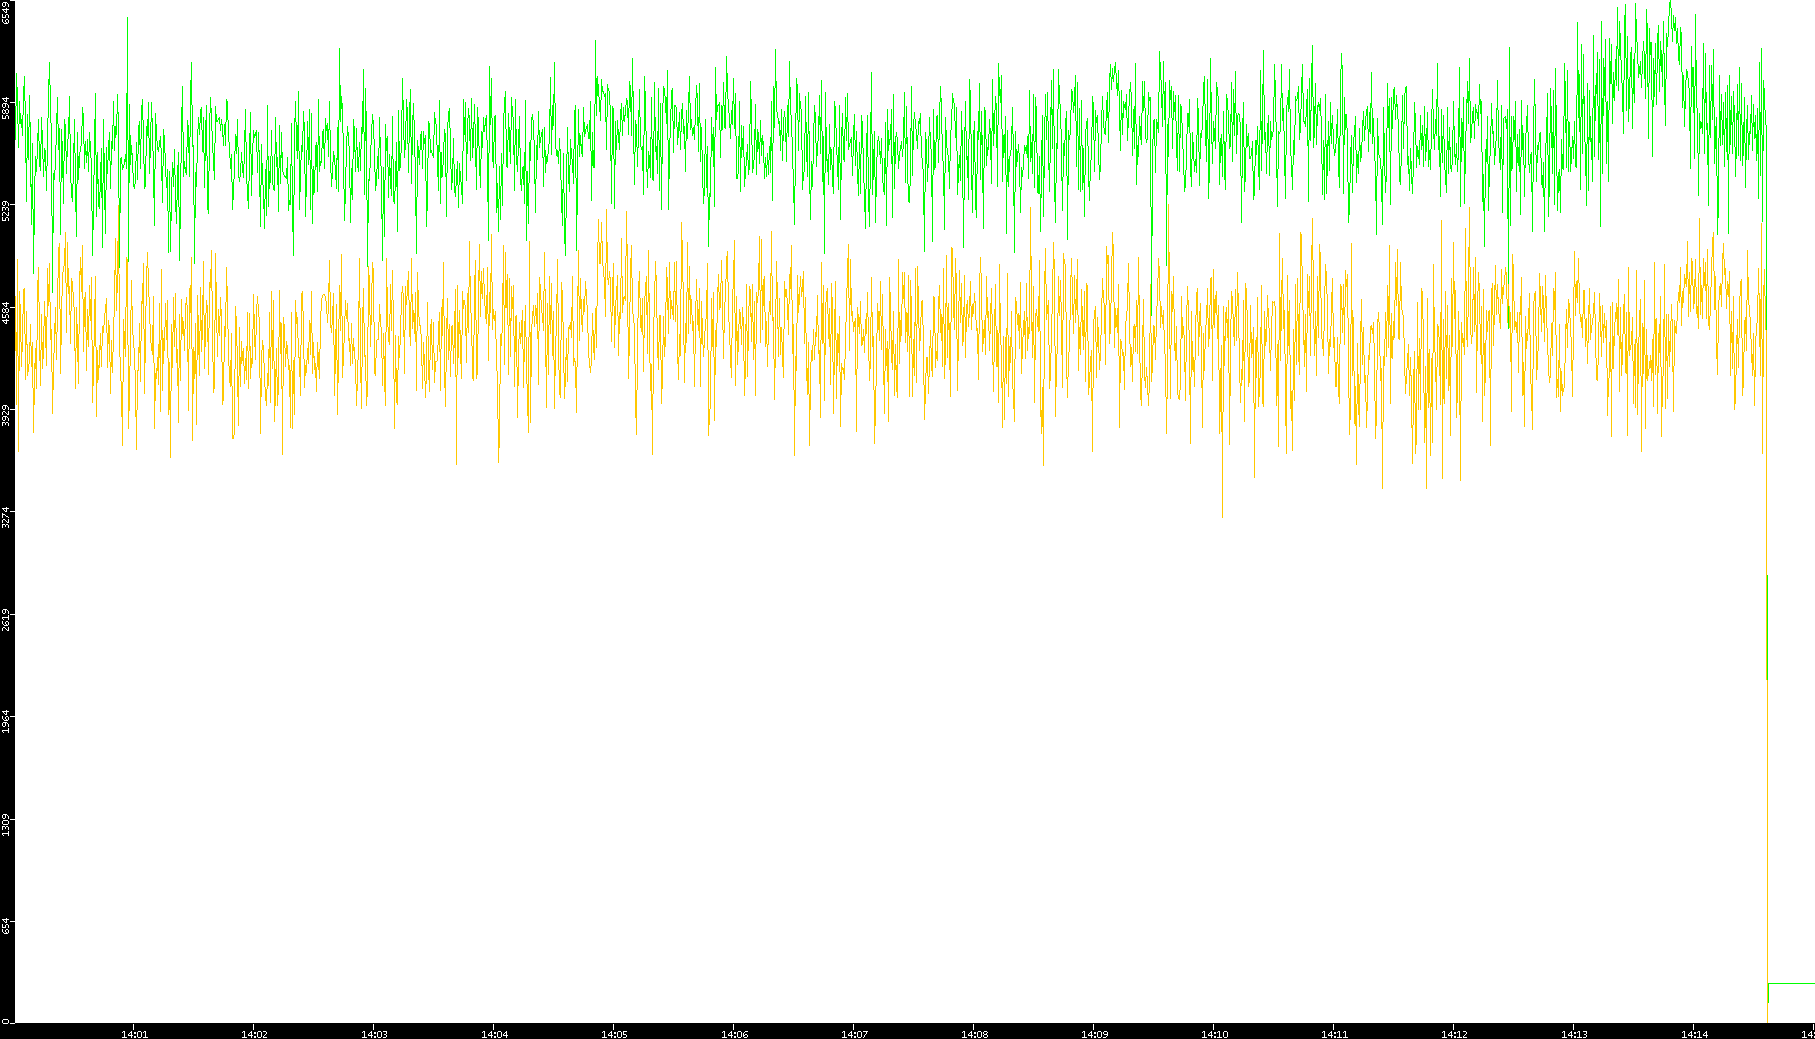Click the 14:01 time axis label
The image size is (1815, 1039).
pos(134,1034)
